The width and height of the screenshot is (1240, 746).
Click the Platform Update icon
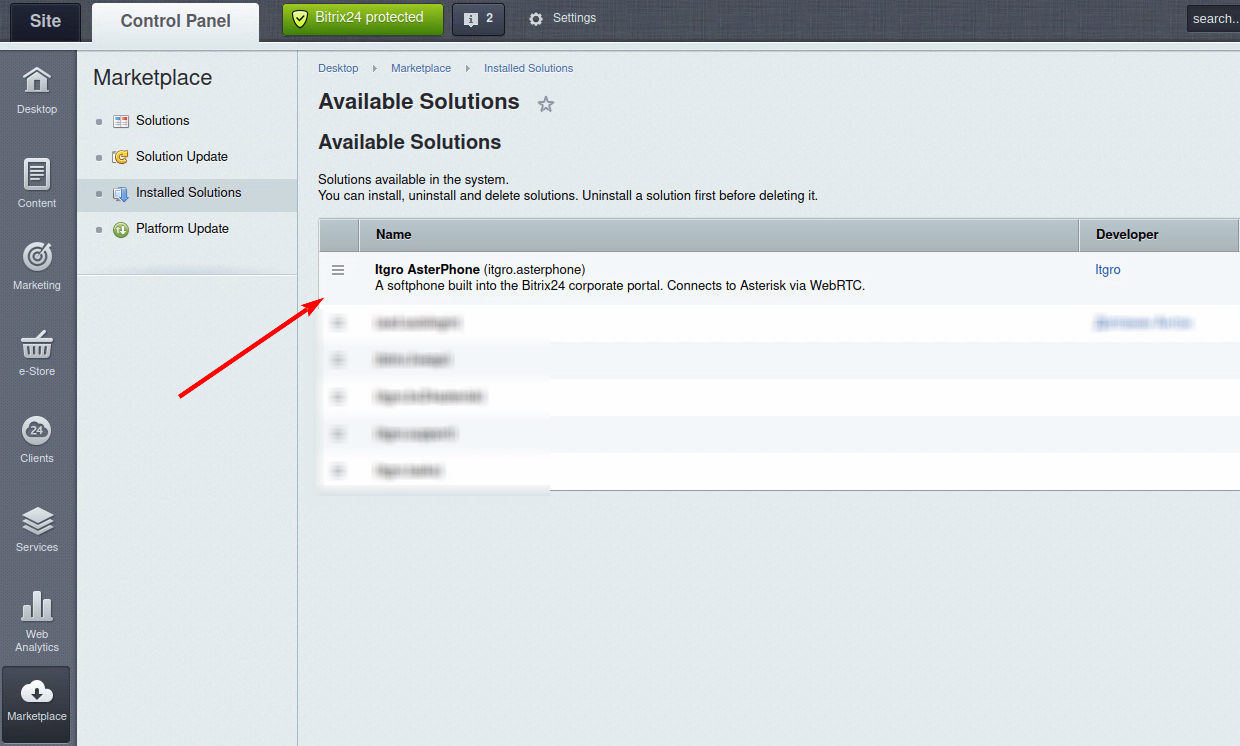coord(121,229)
